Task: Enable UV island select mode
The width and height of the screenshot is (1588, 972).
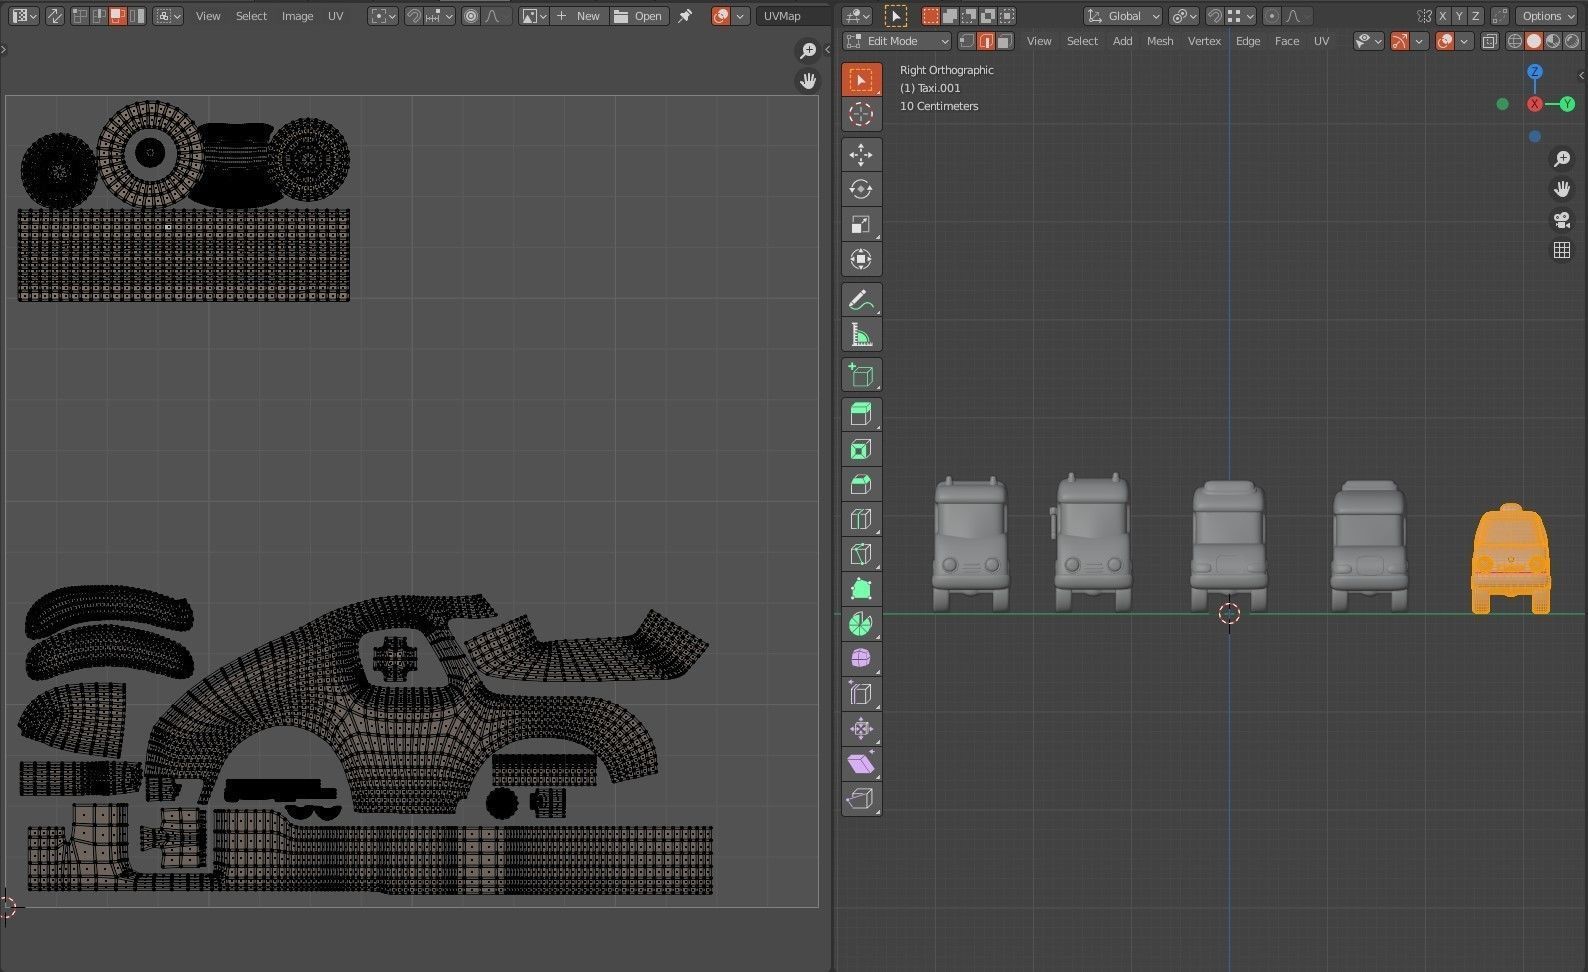Action: [x=137, y=16]
